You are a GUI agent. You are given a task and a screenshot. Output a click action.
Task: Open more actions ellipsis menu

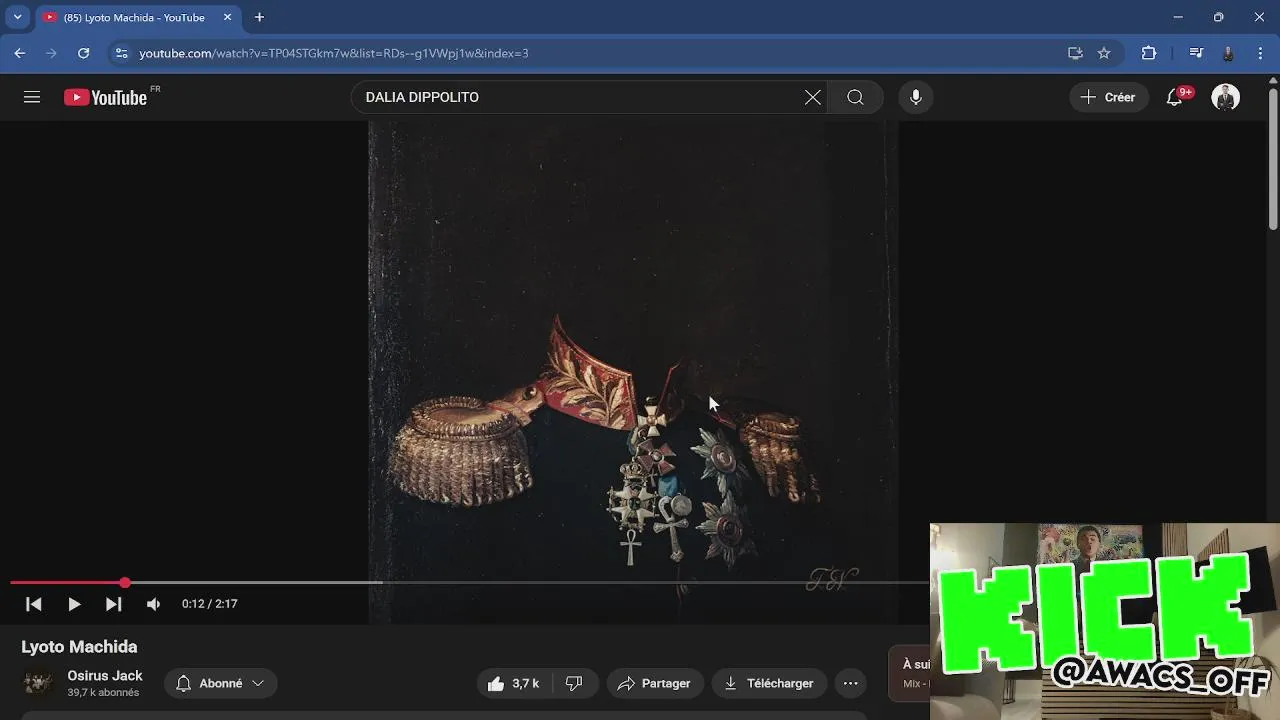click(x=850, y=683)
